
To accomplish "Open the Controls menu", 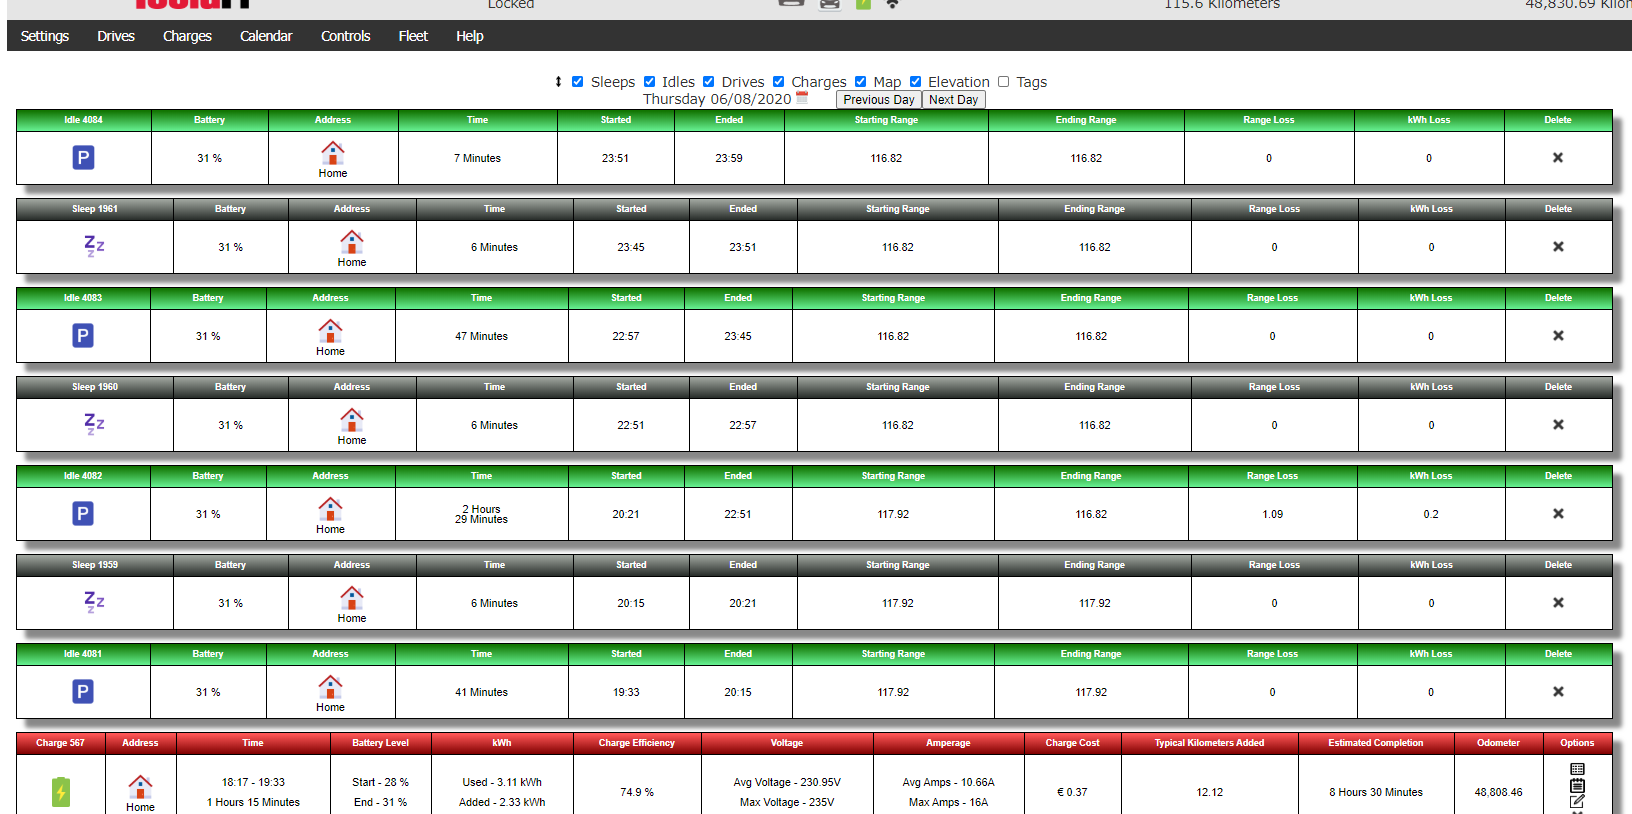I will pyautogui.click(x=346, y=36).
